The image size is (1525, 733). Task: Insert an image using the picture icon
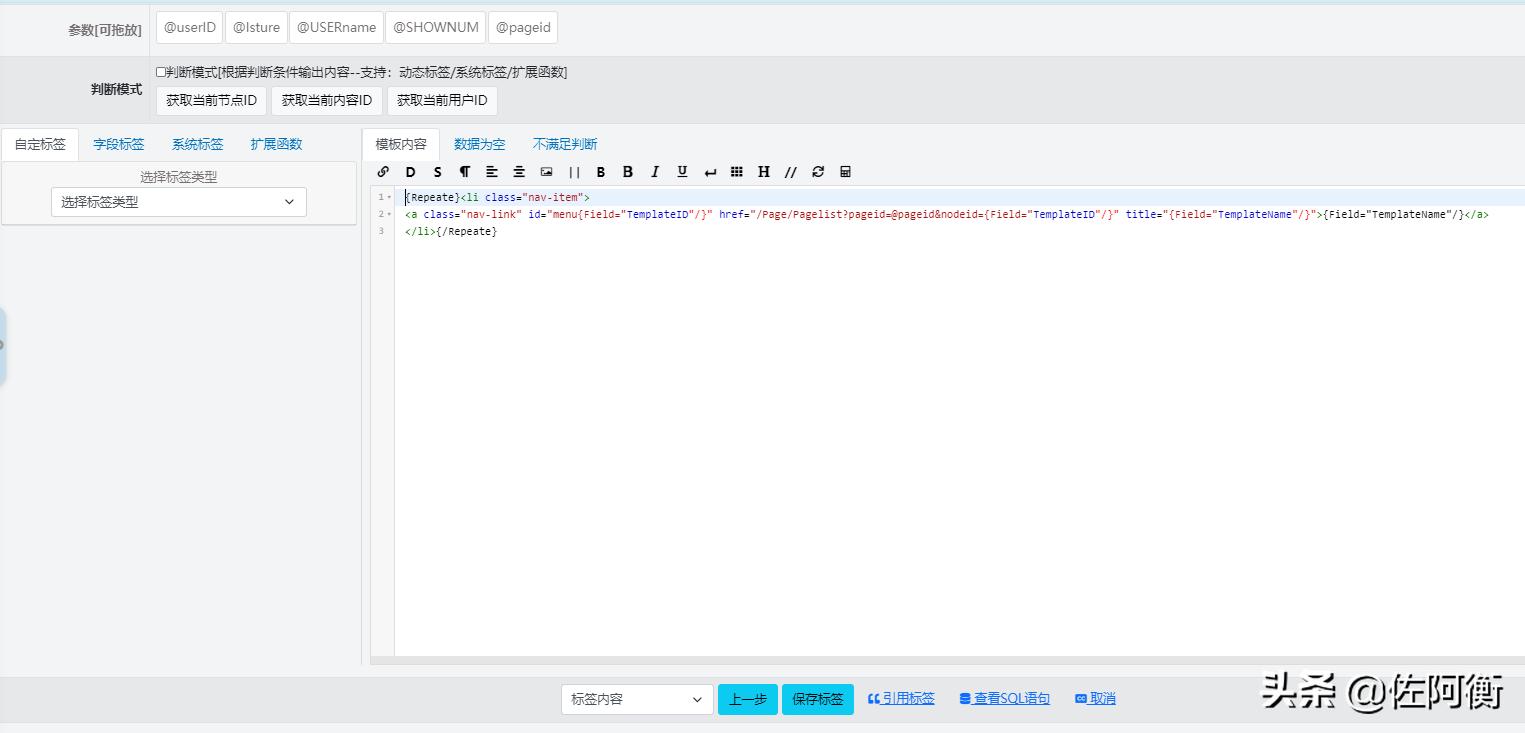[546, 172]
